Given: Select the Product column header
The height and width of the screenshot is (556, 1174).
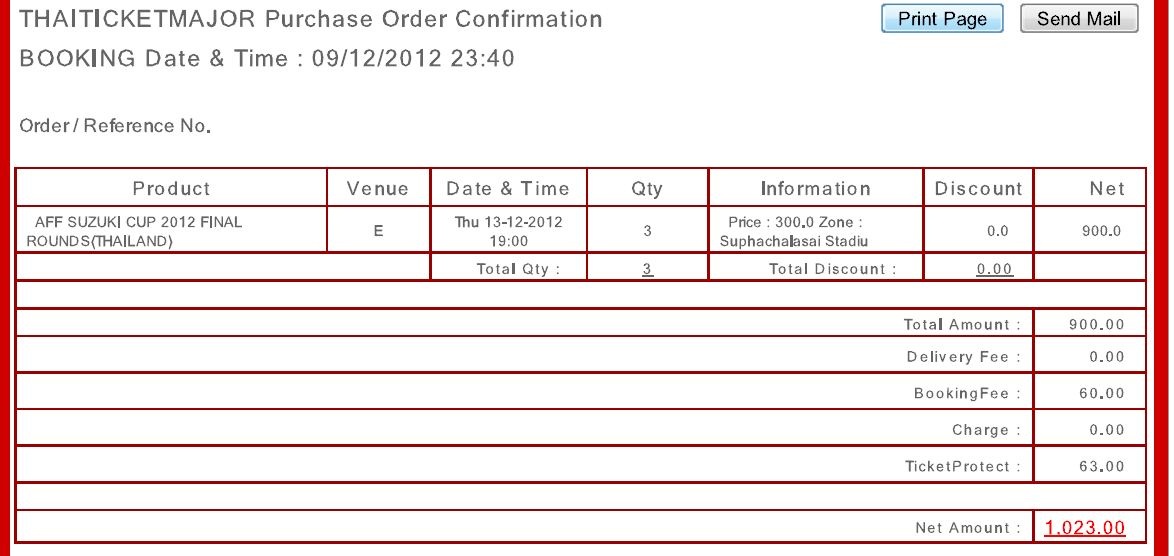Looking at the screenshot, I should pyautogui.click(x=171, y=188).
